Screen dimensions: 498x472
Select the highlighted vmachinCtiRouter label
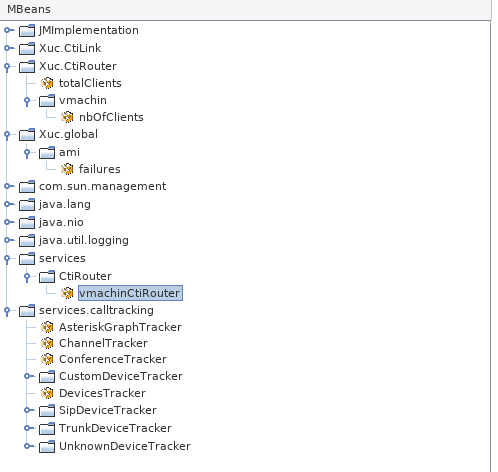(x=130, y=293)
